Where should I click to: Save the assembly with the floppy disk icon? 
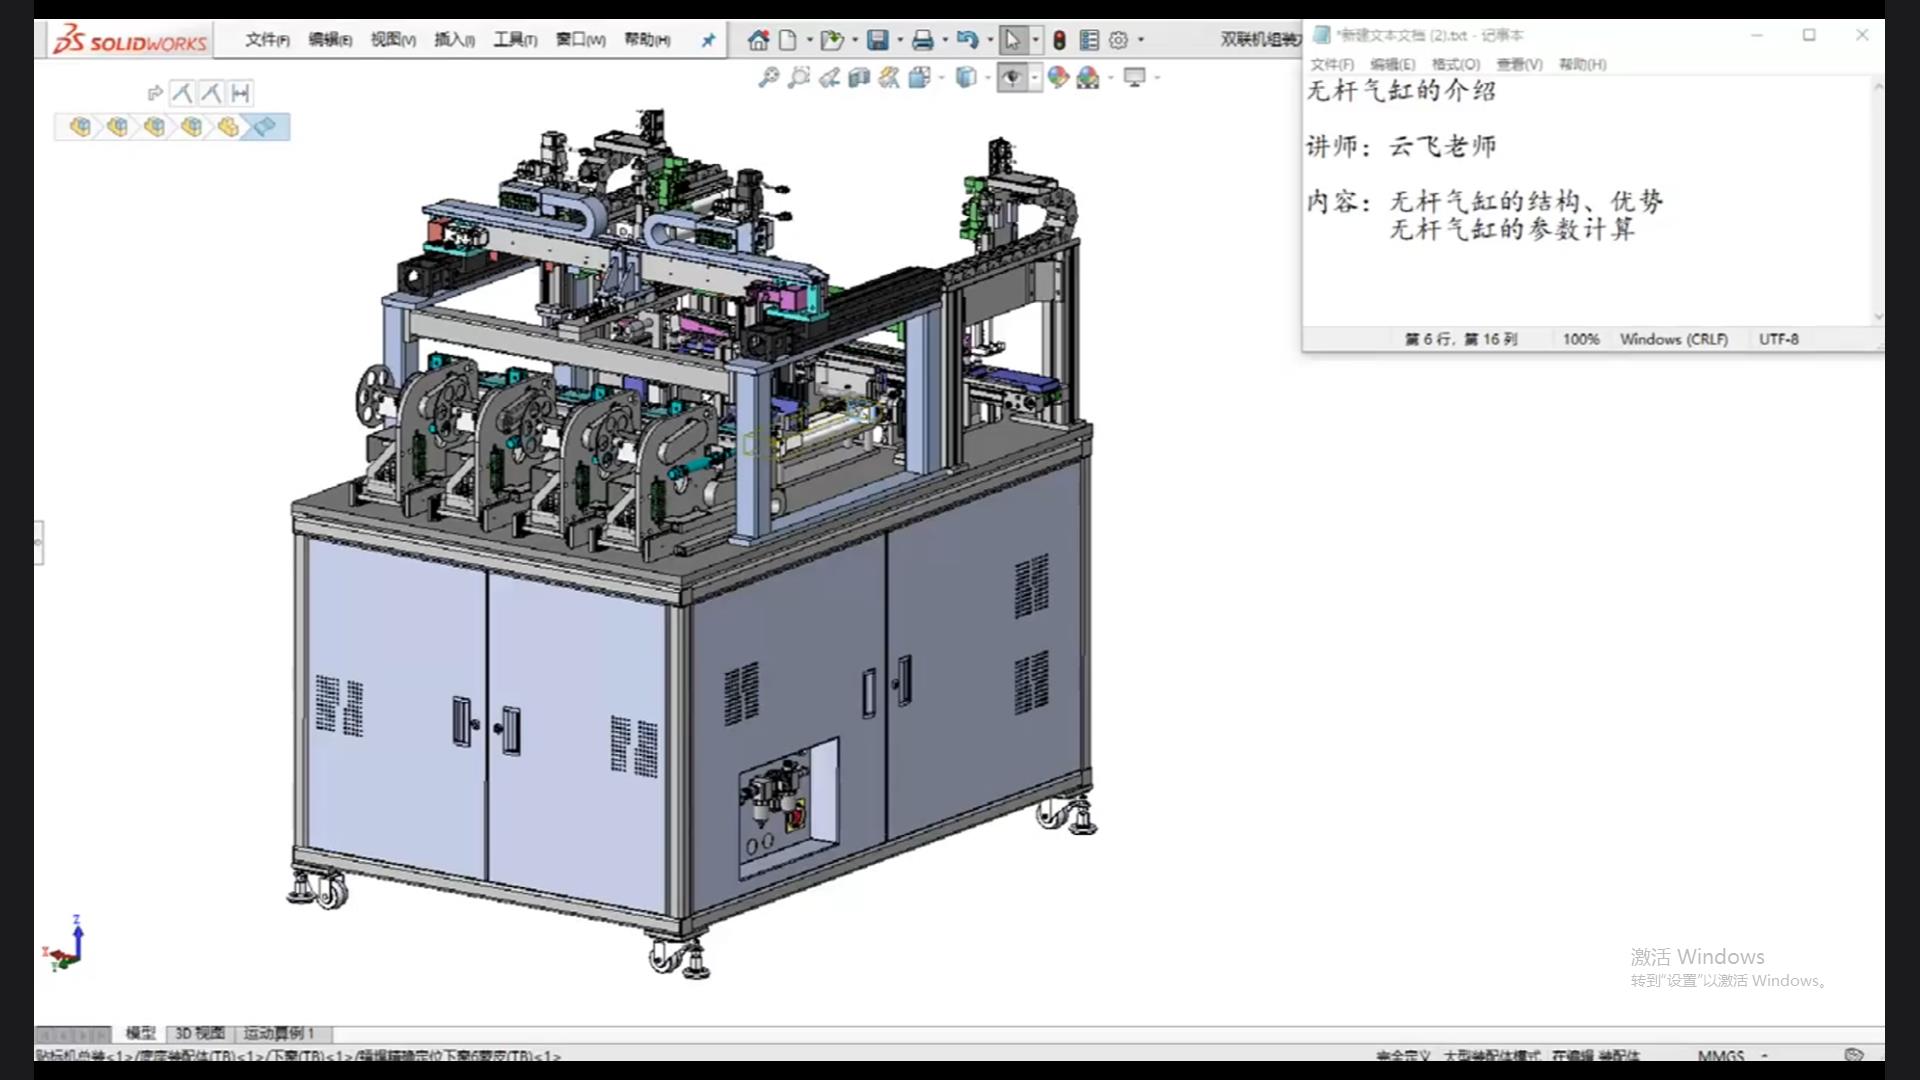877,40
